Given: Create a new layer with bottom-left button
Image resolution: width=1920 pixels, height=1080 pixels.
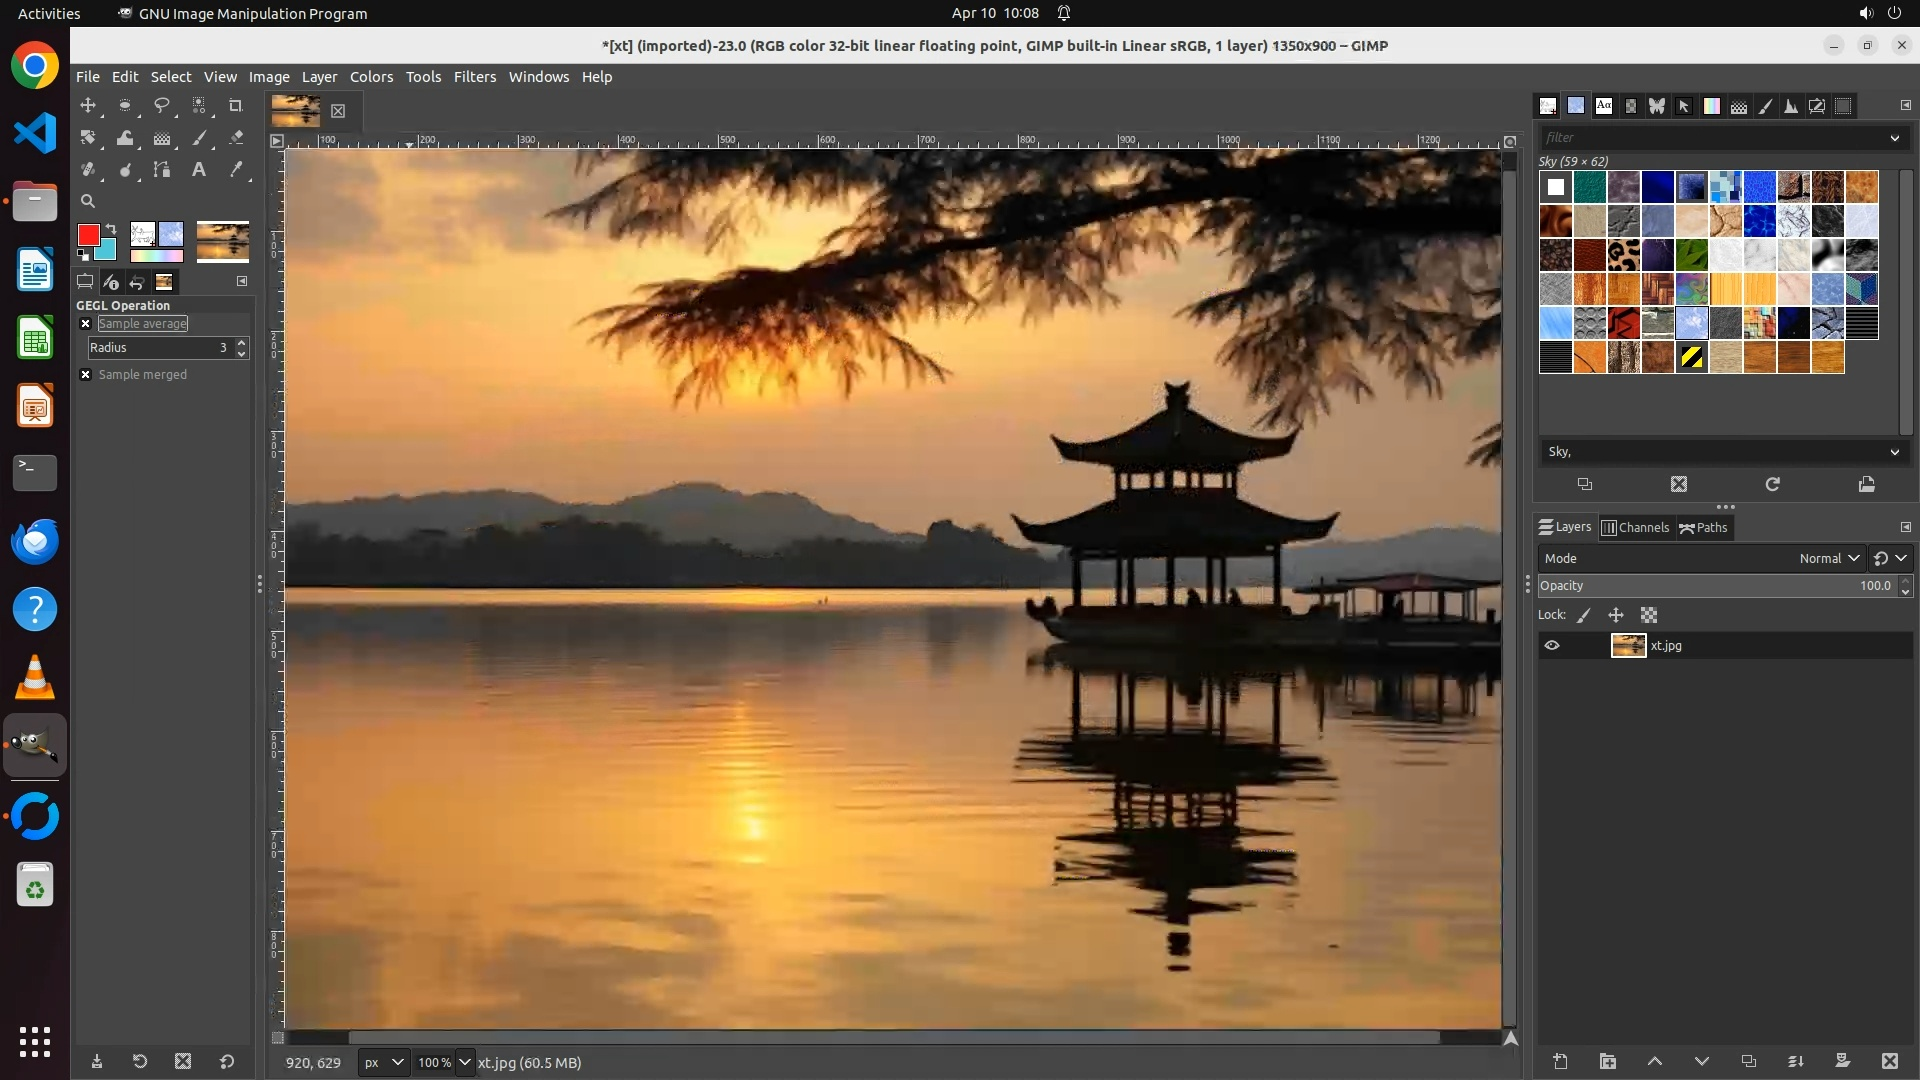Looking at the screenshot, I should 1560,1062.
